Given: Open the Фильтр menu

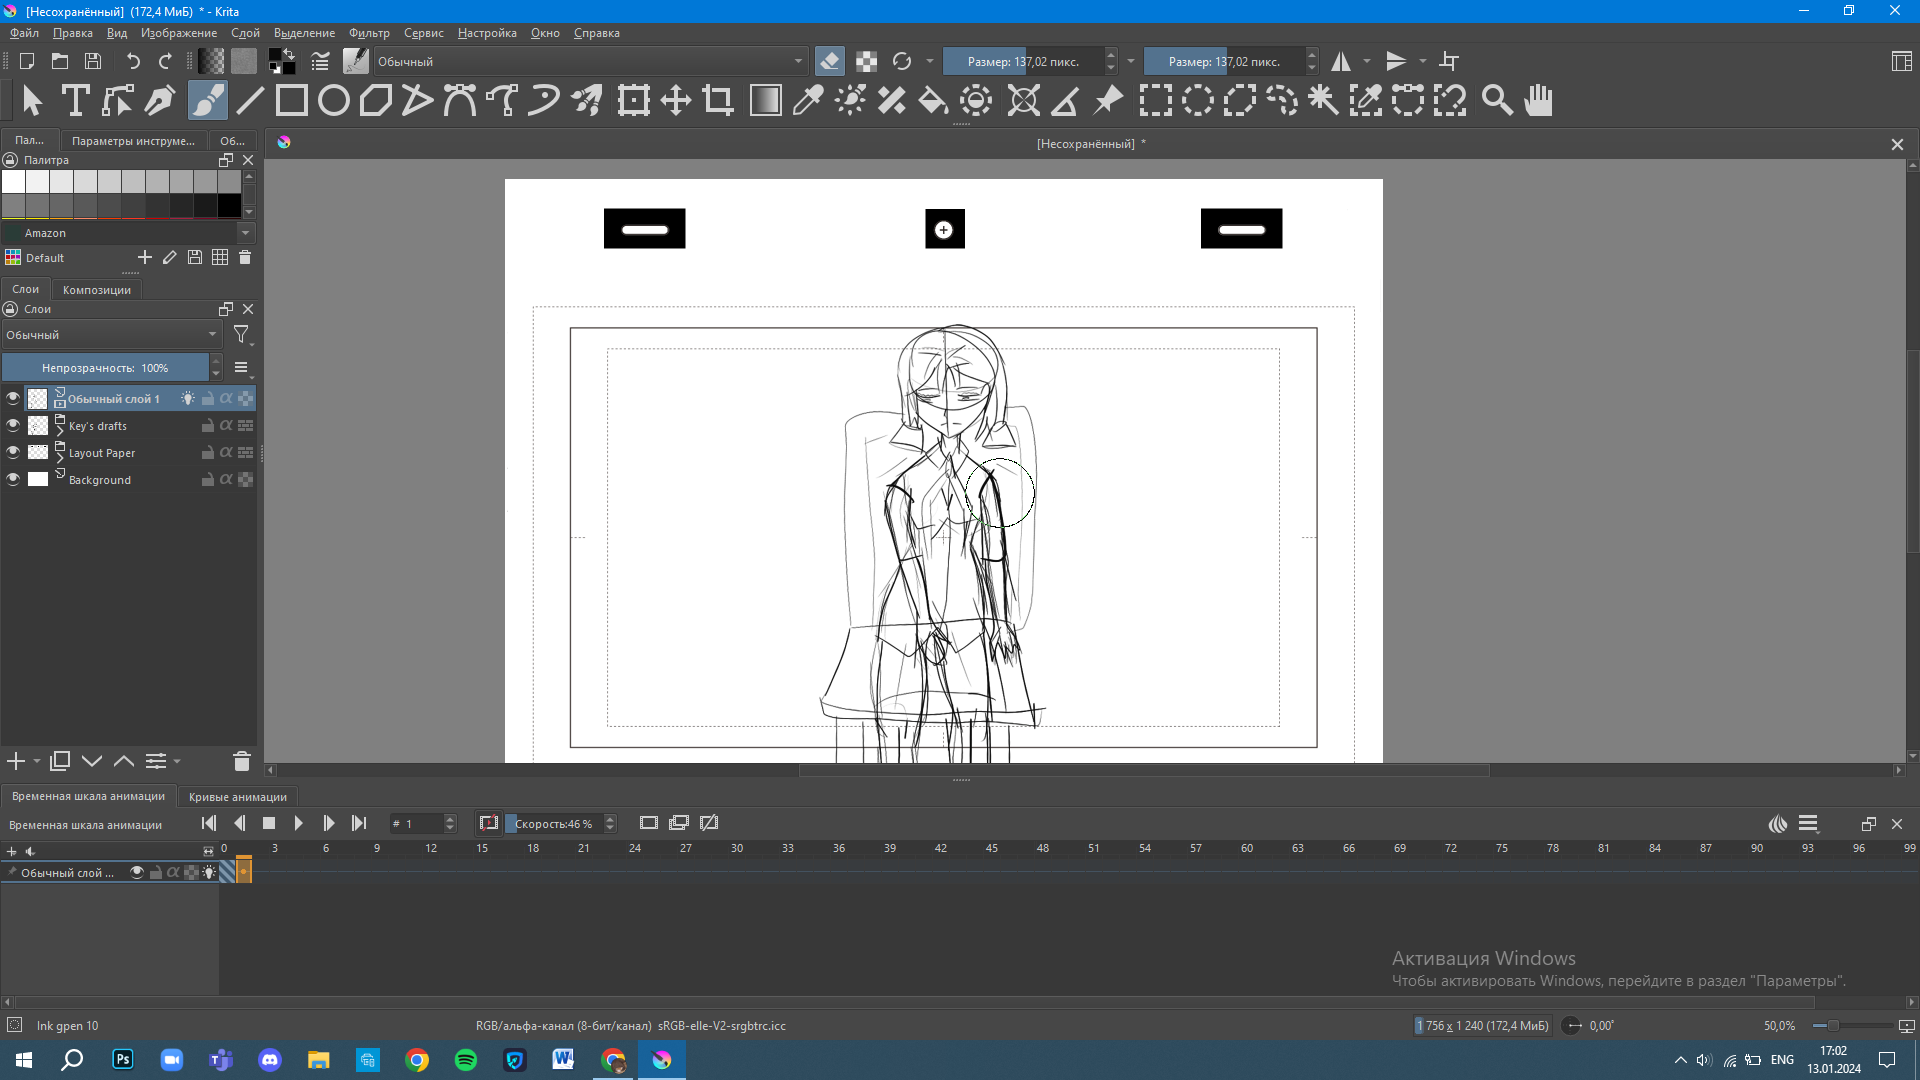Looking at the screenshot, I should tap(369, 33).
